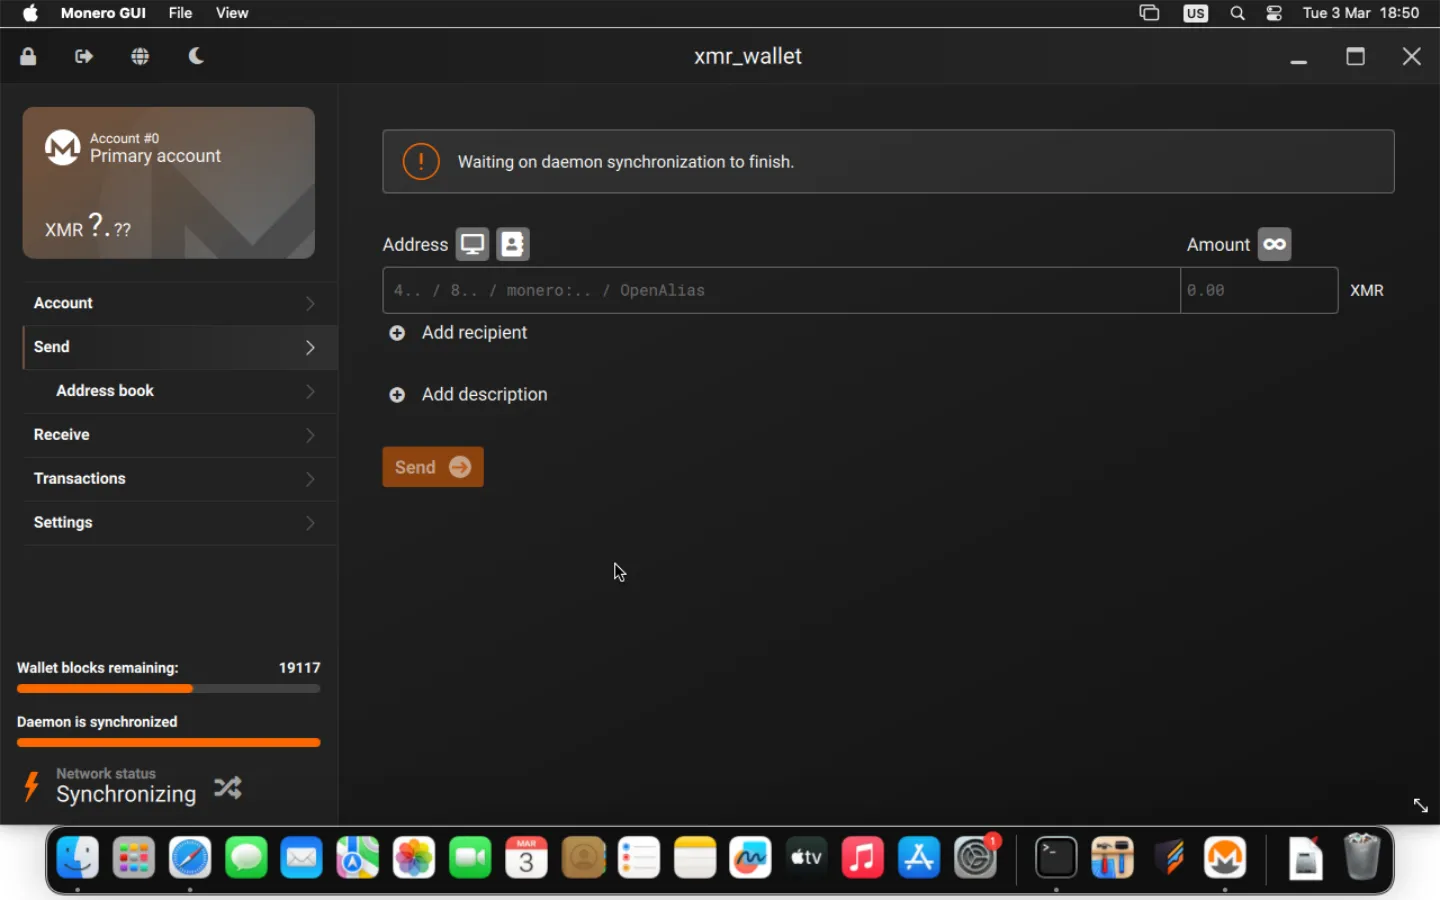This screenshot has width=1440, height=900.
Task: Click the chevron on the Transactions row
Action: point(310,479)
